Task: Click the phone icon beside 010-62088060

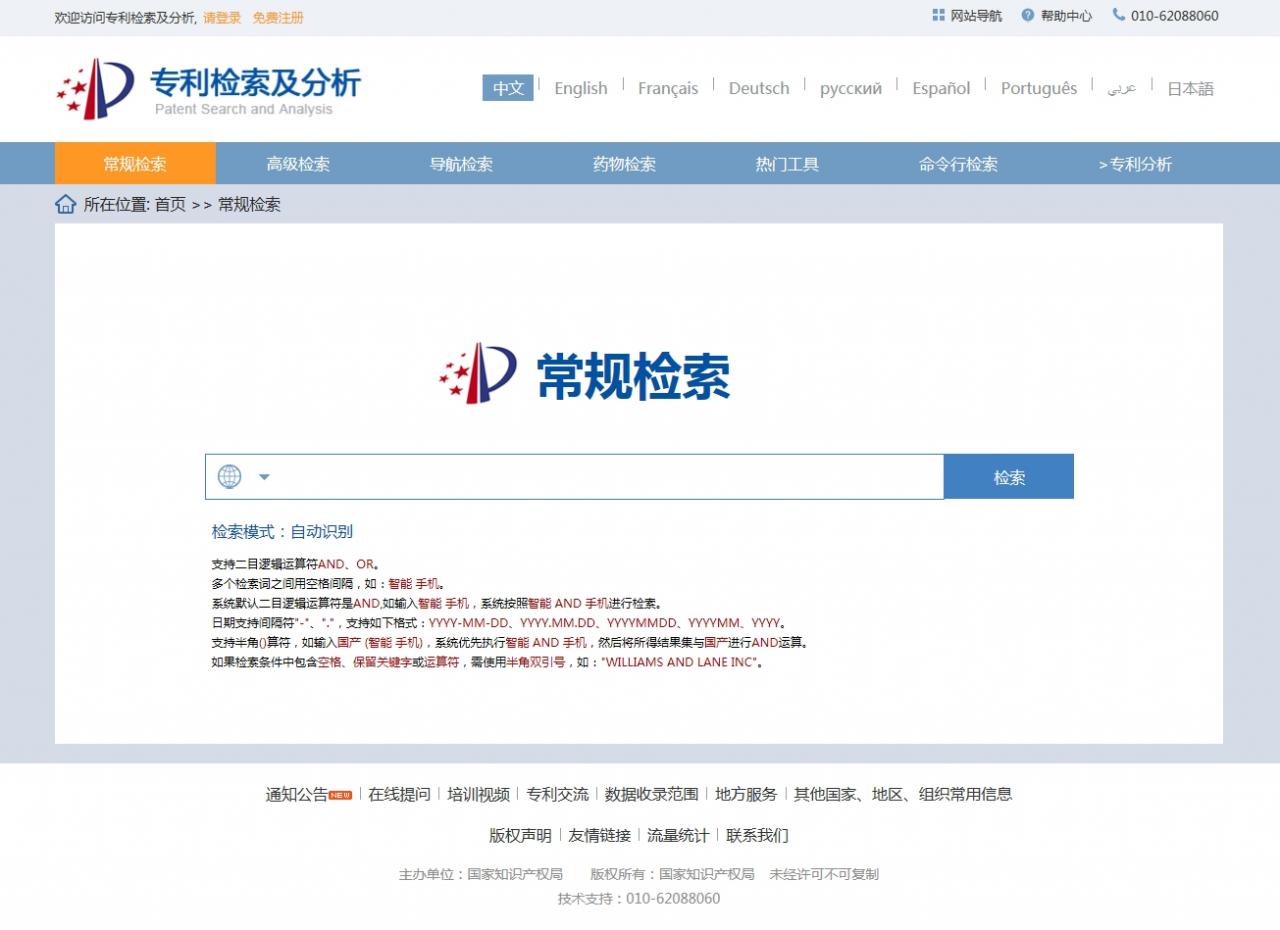Action: point(1118,15)
